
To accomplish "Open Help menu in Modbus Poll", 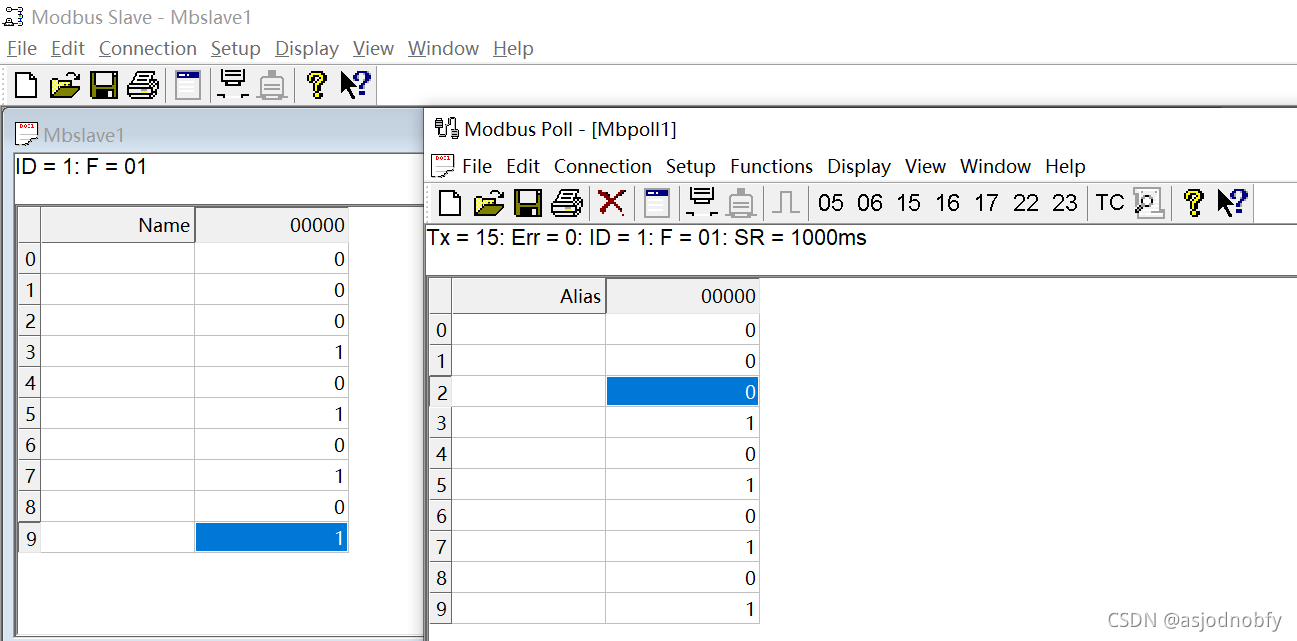I will pos(1065,166).
